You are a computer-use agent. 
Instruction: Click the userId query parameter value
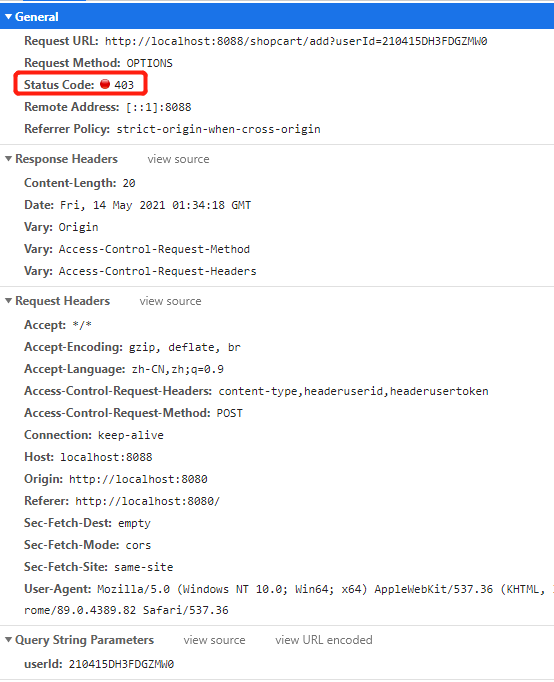(x=121, y=664)
